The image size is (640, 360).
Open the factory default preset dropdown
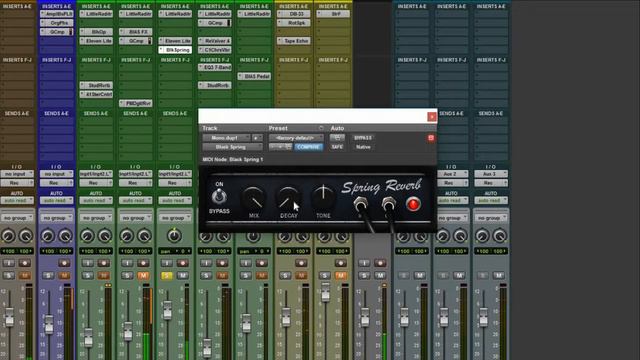coord(296,138)
